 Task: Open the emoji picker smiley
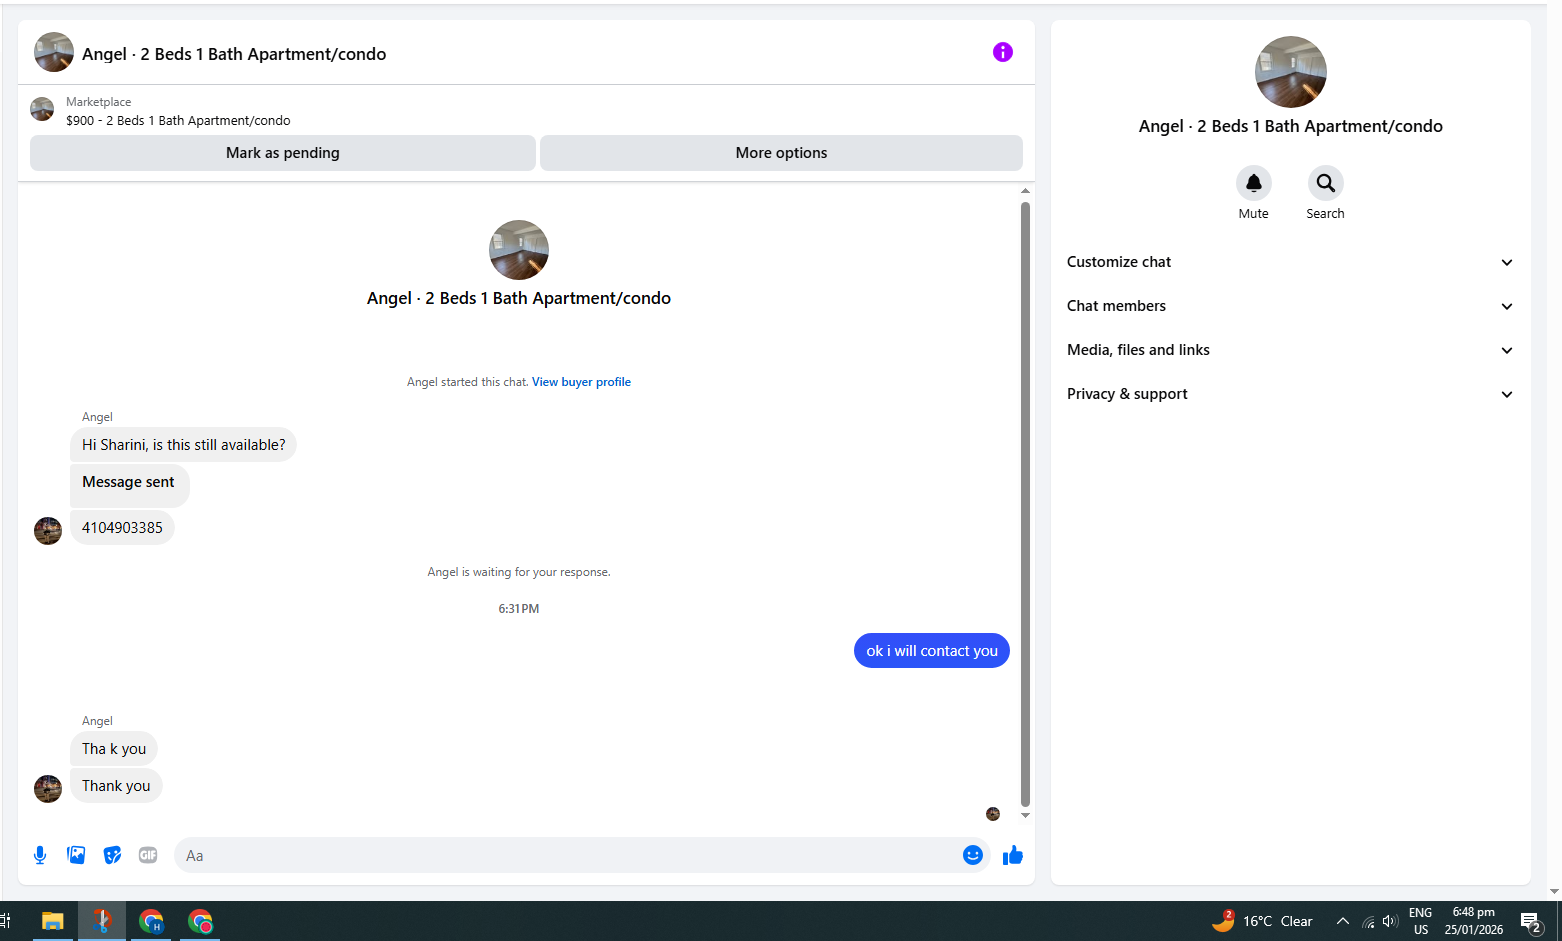coord(972,855)
